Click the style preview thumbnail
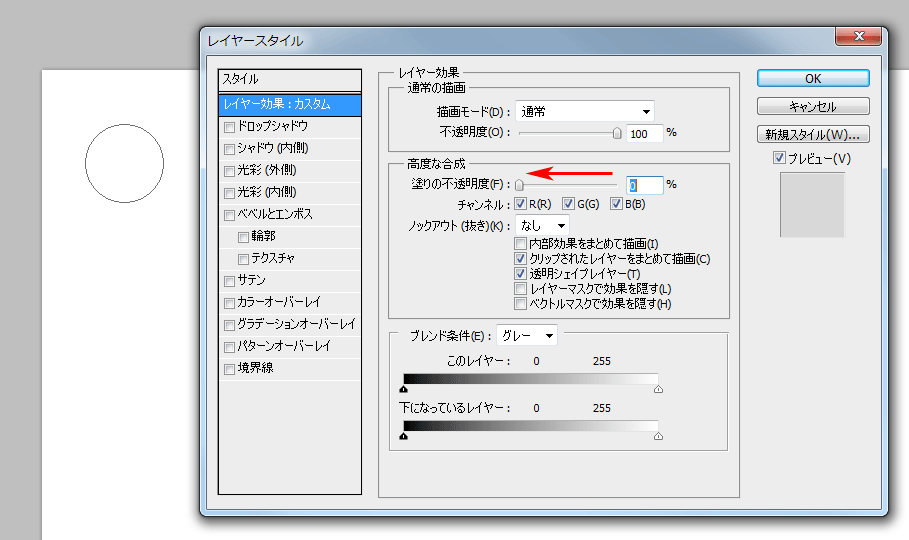Screen dimensions: 909x540 click(812, 205)
